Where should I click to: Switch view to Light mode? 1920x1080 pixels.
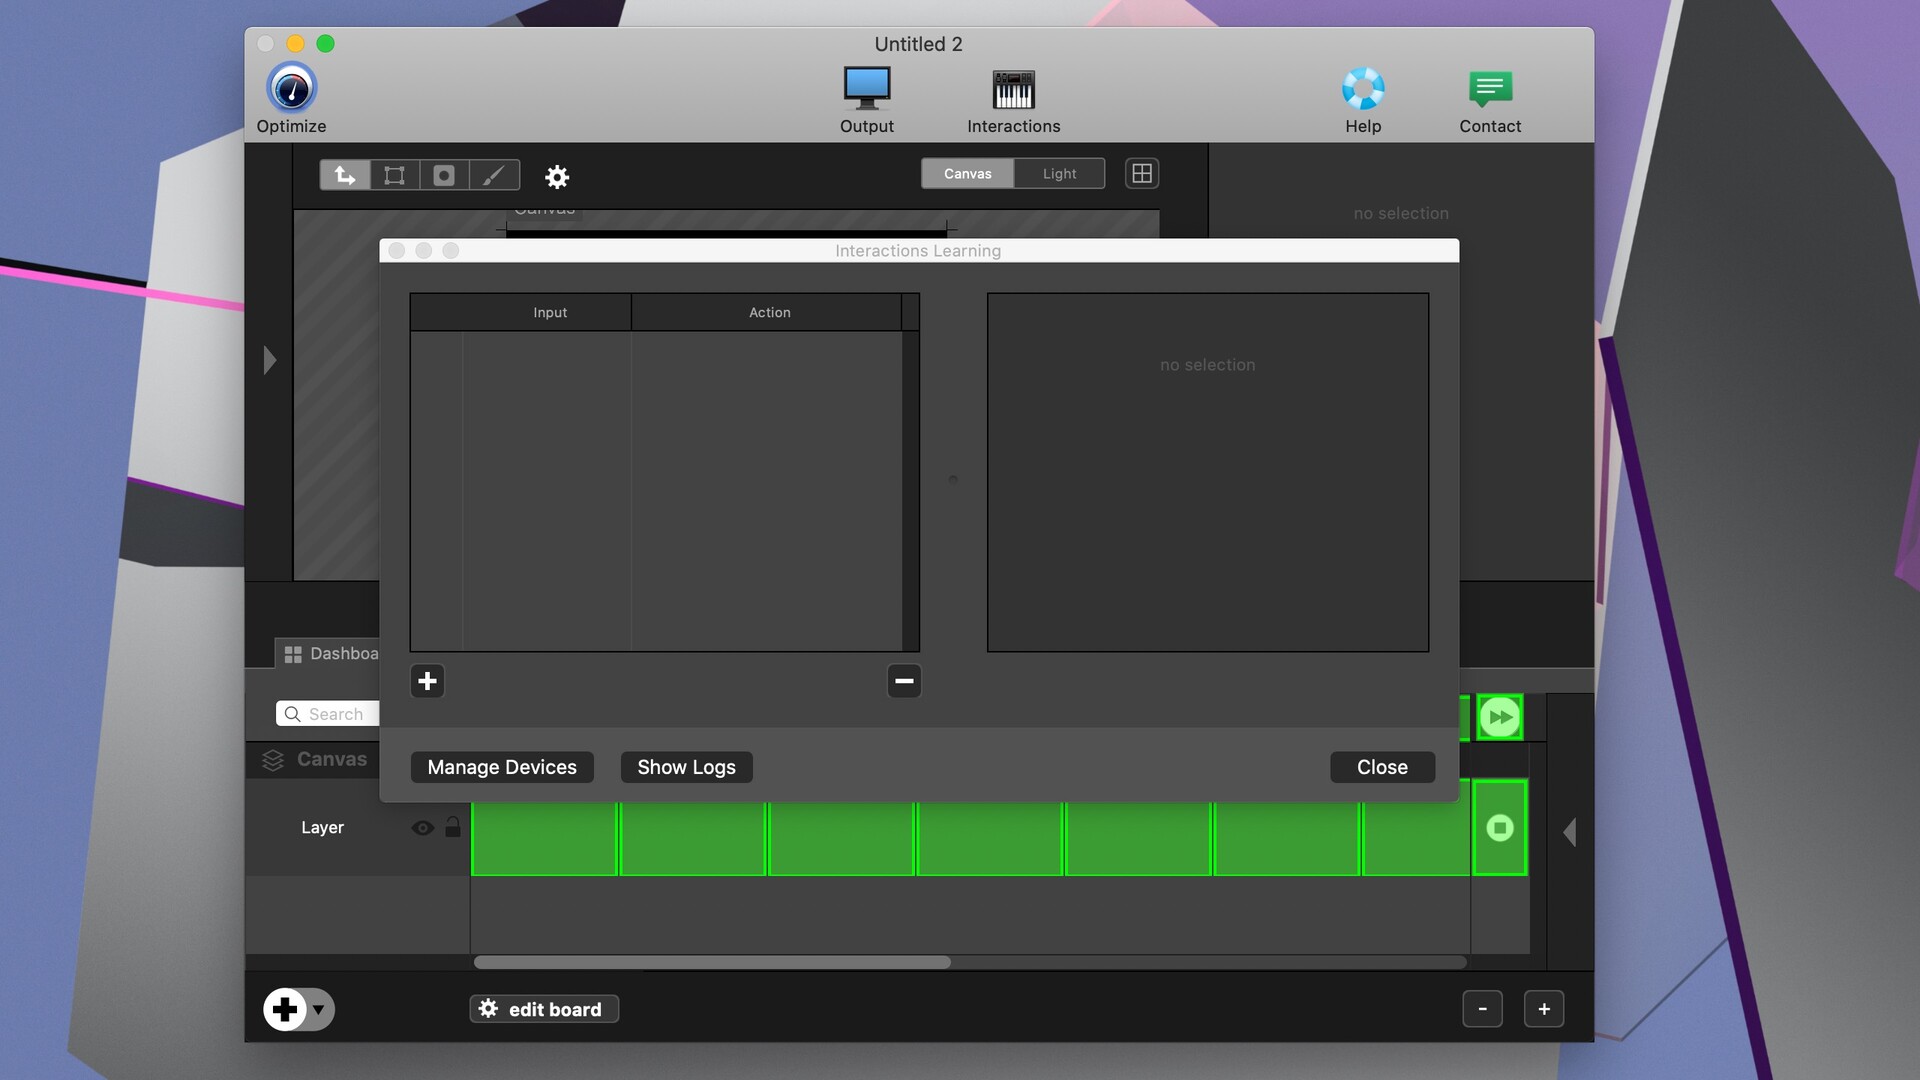pyautogui.click(x=1059, y=174)
